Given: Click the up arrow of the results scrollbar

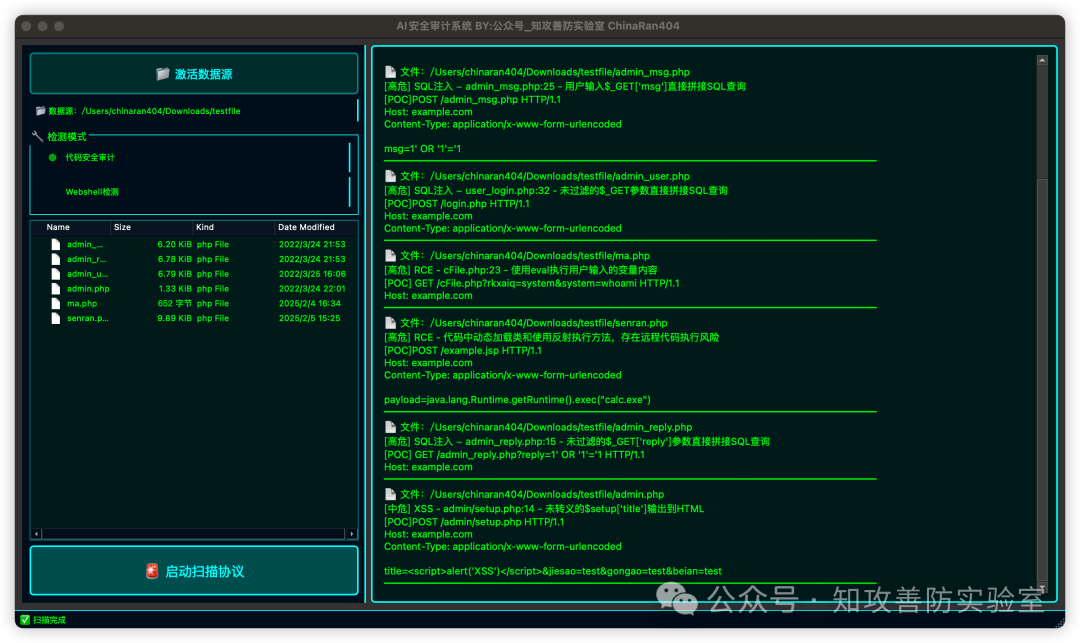Looking at the screenshot, I should coord(1042,61).
